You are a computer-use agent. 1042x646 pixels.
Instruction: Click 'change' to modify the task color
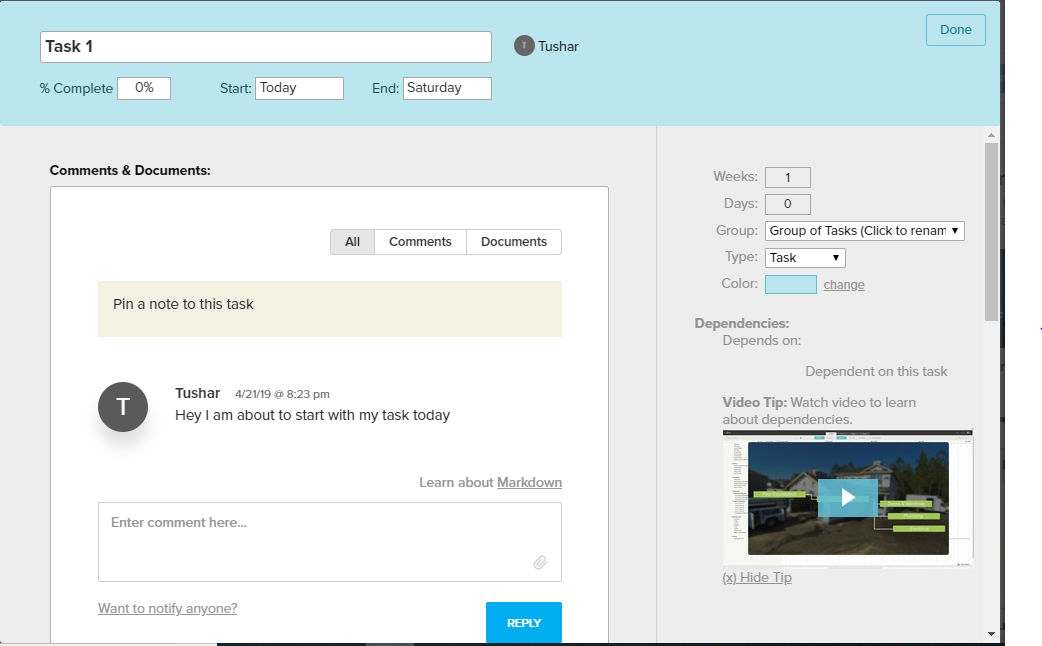pyautogui.click(x=843, y=284)
